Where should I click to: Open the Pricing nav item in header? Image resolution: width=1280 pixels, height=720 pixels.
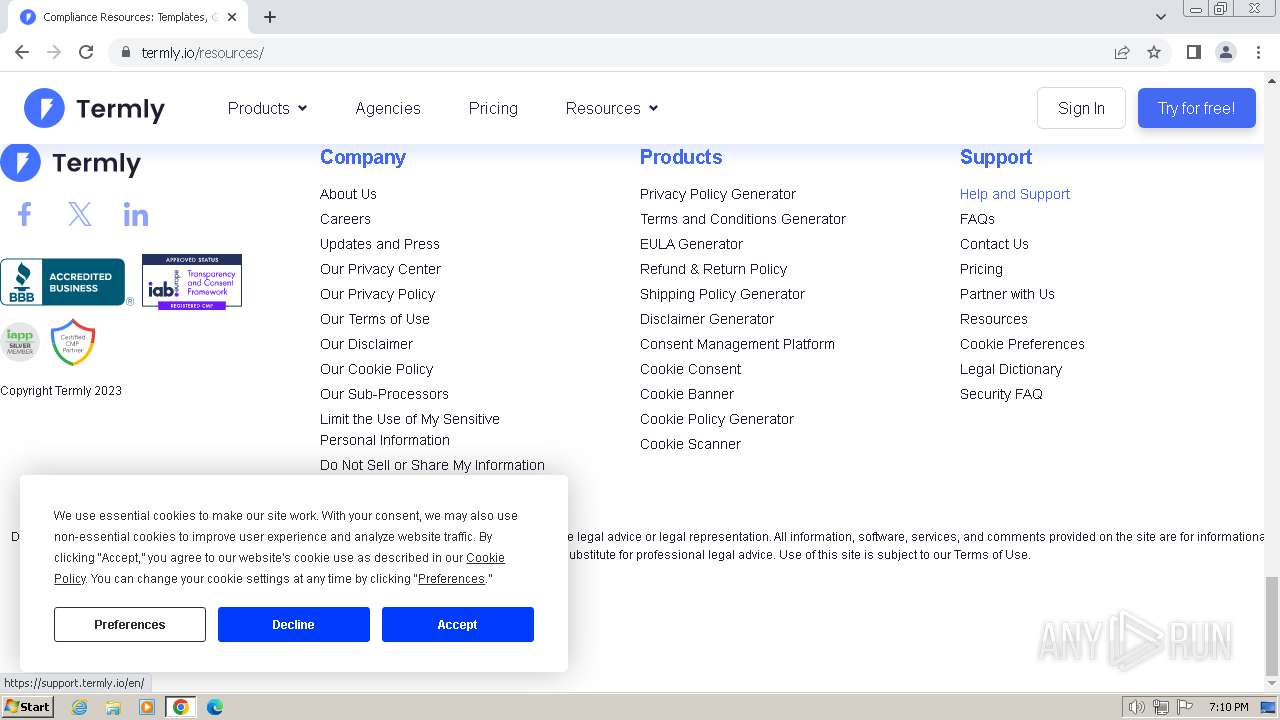point(493,108)
